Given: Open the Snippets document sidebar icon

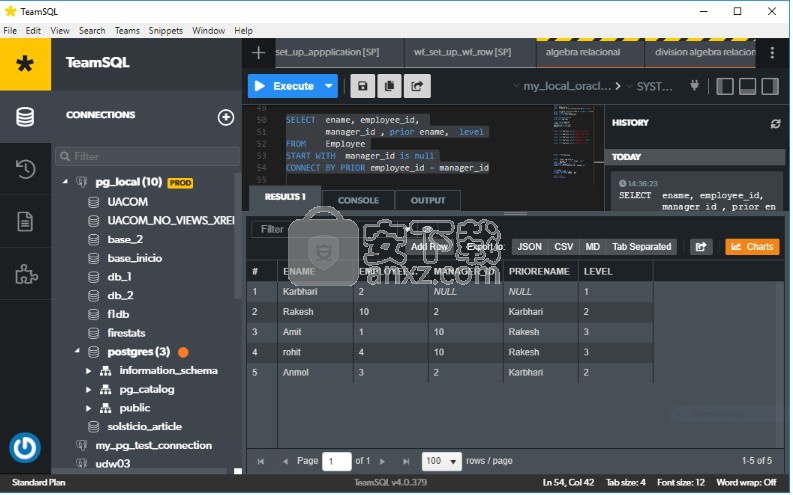Looking at the screenshot, I should click(x=25, y=221).
